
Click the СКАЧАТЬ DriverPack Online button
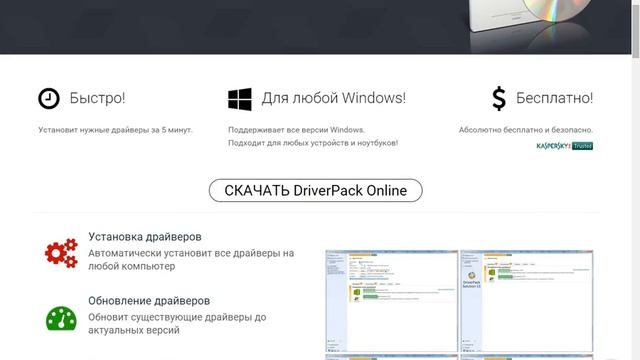pyautogui.click(x=316, y=190)
